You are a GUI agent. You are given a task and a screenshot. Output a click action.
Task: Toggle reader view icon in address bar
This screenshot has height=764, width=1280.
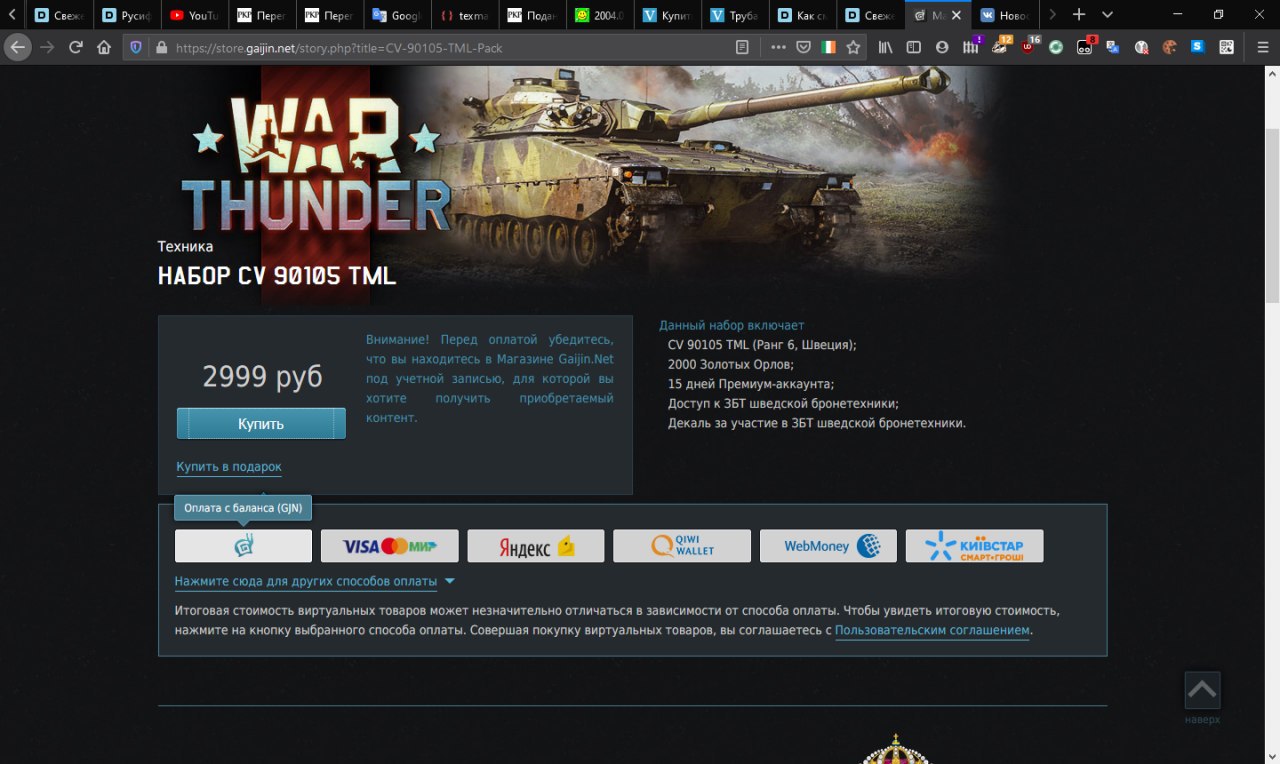point(742,47)
